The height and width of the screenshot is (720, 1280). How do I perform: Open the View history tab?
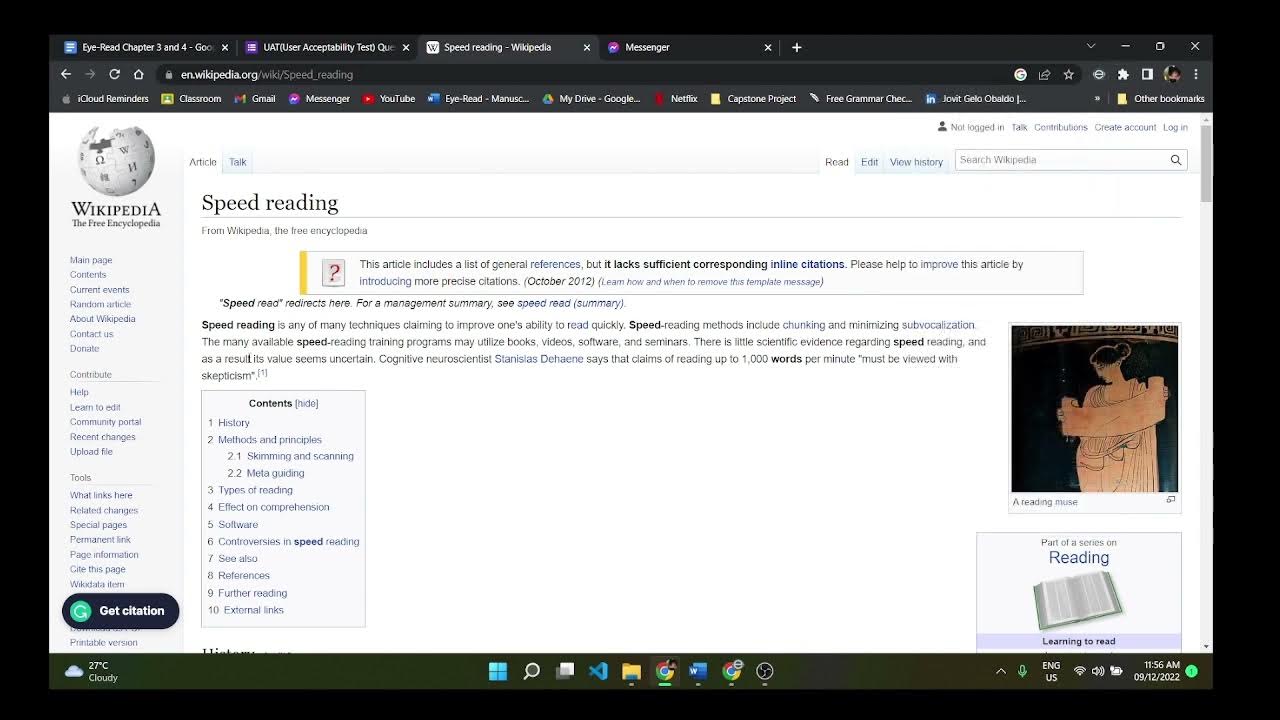[916, 162]
